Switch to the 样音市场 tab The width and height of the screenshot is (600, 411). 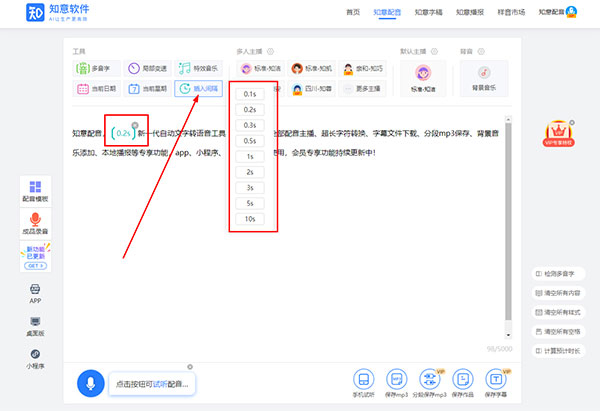pyautogui.click(x=511, y=12)
